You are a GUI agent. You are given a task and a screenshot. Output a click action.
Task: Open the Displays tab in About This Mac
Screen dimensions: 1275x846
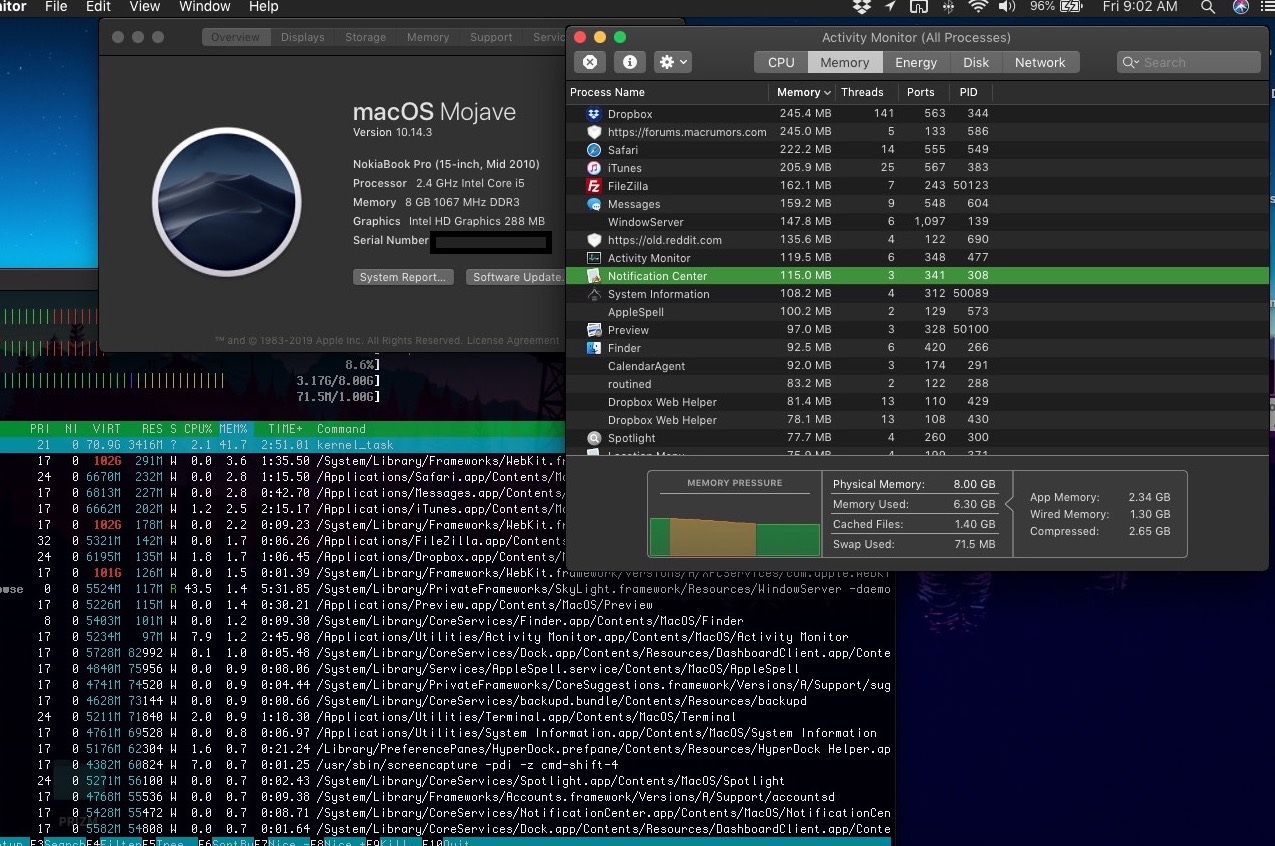point(303,37)
